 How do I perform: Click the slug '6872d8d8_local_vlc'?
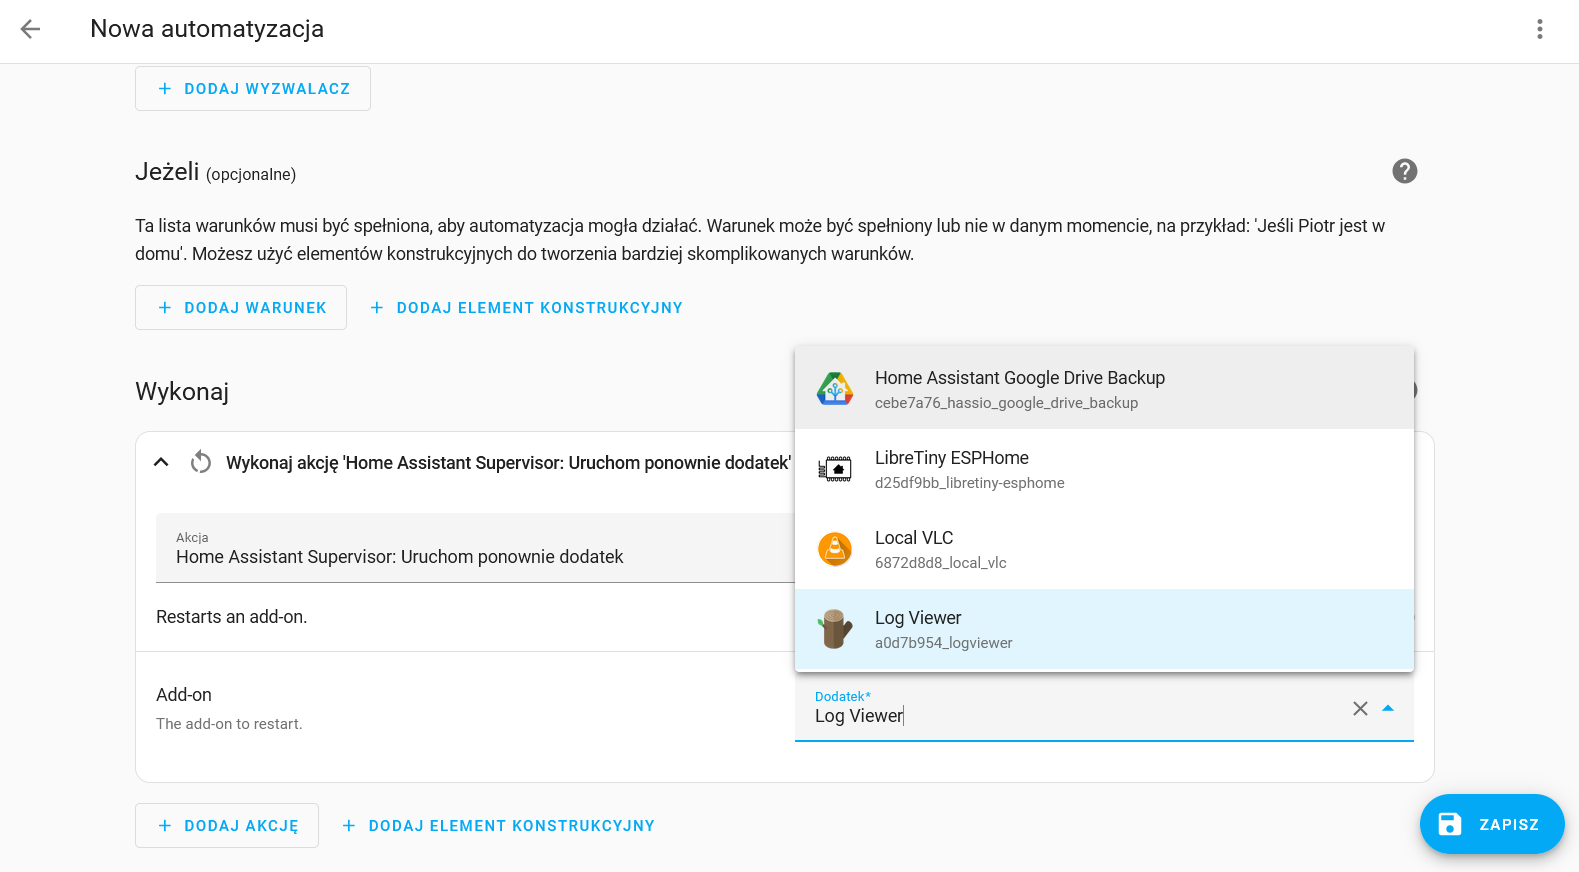941,563
